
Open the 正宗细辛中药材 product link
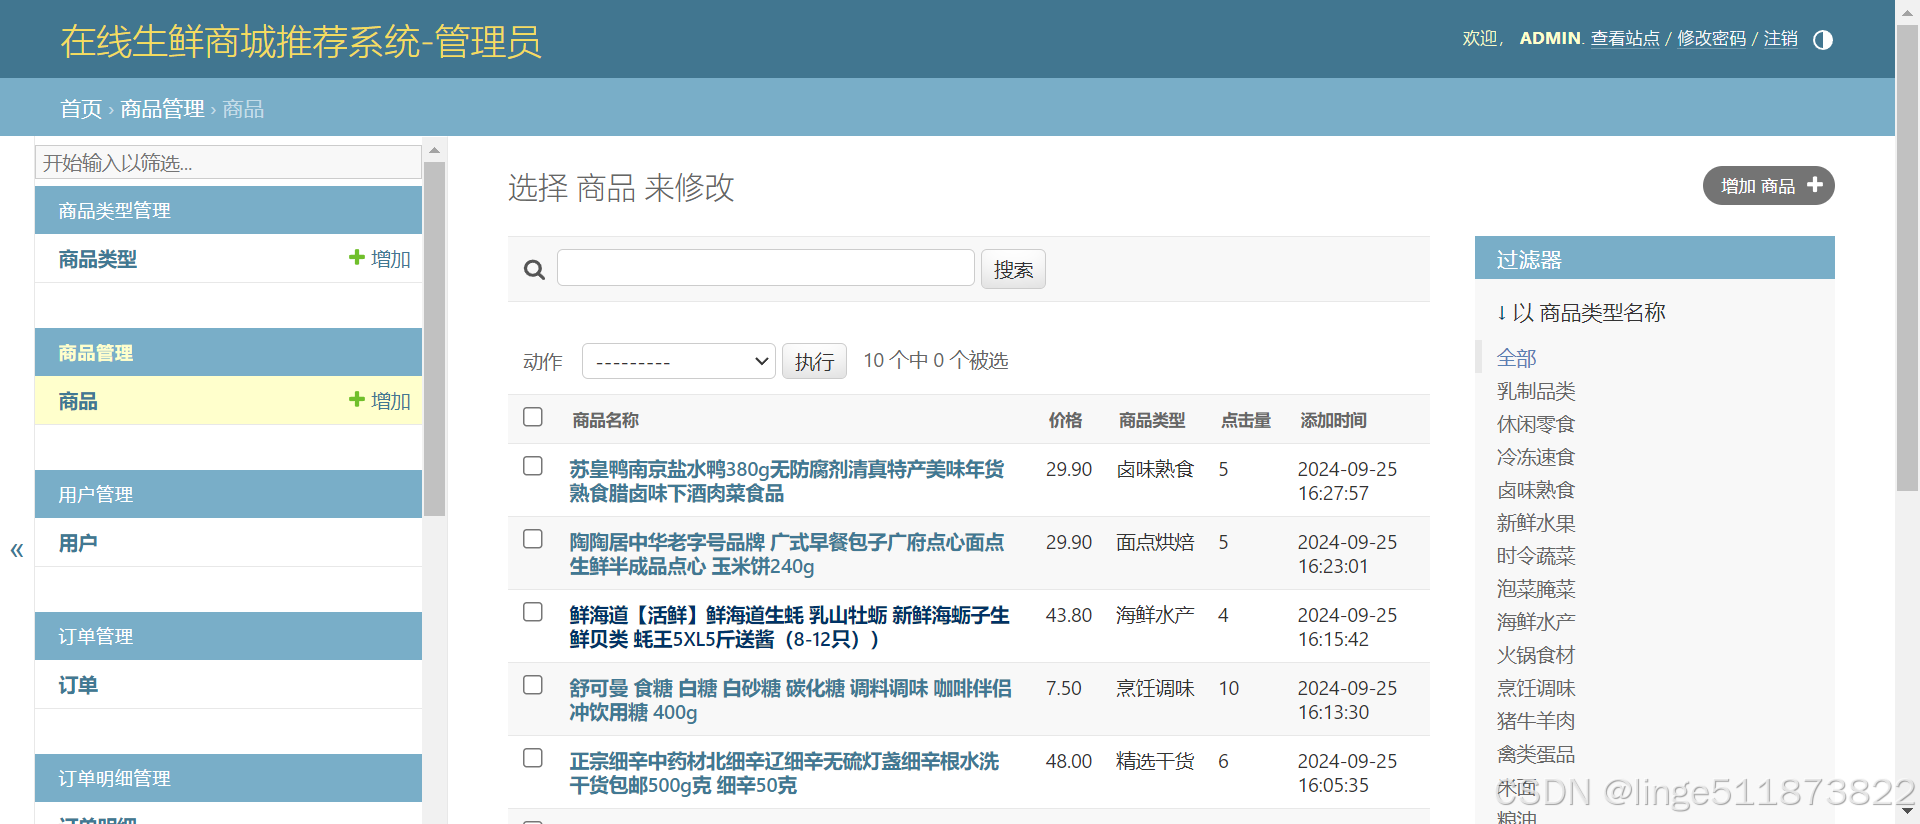tap(784, 773)
